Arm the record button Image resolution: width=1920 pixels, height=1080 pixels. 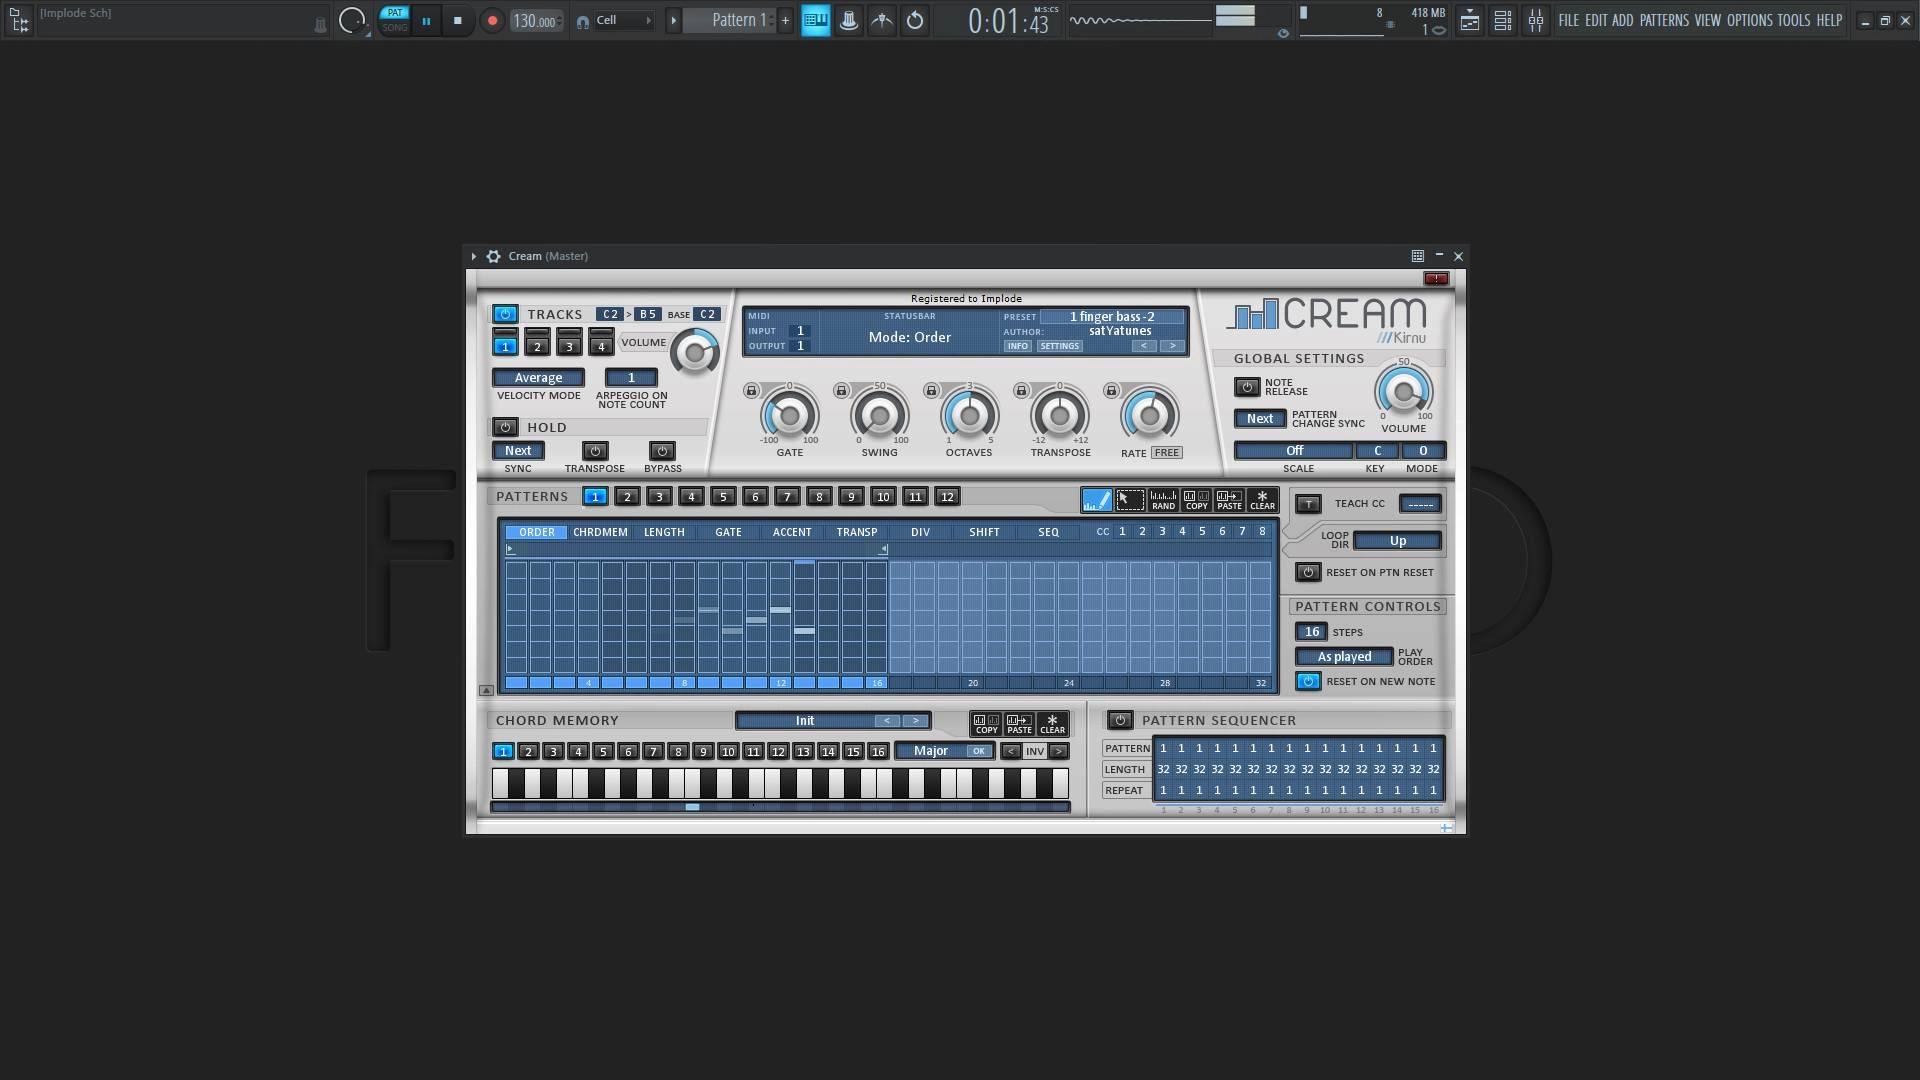(492, 20)
